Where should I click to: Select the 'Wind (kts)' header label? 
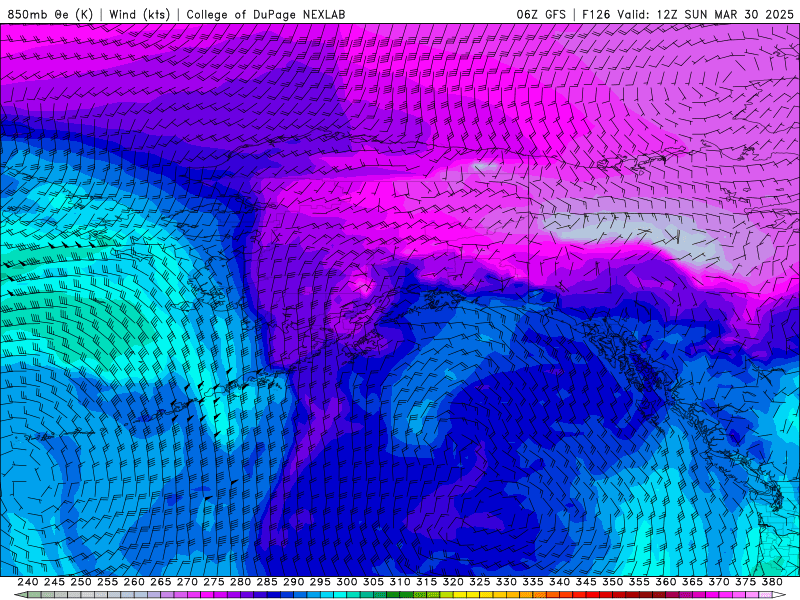[x=139, y=14]
